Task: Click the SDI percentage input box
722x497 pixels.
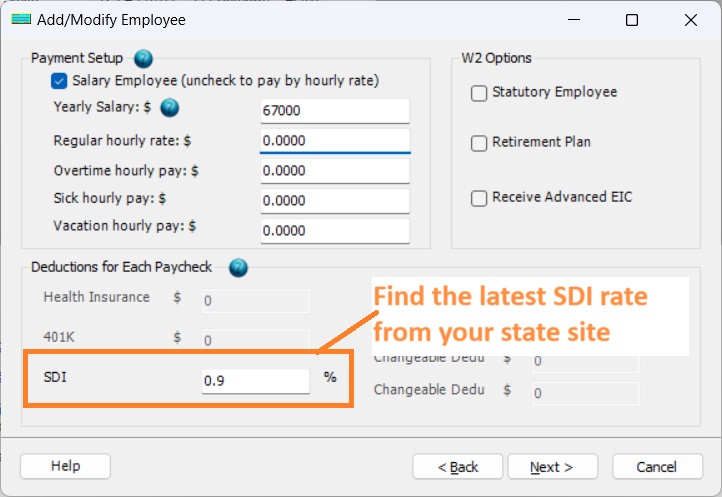Action: tap(256, 381)
